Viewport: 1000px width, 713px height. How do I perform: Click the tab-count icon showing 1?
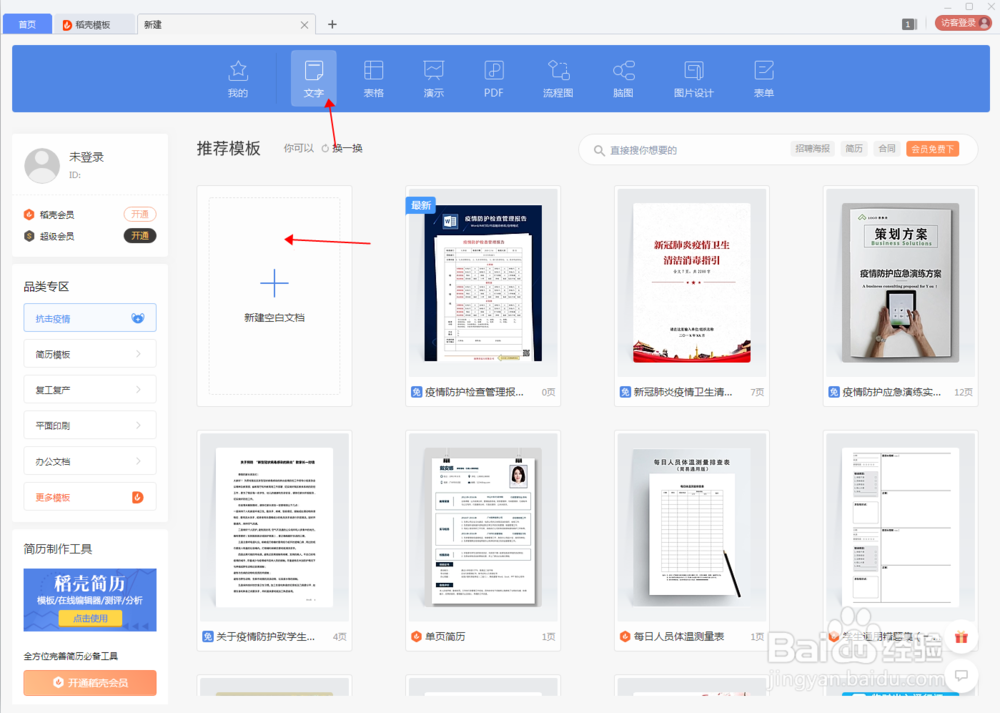[909, 24]
